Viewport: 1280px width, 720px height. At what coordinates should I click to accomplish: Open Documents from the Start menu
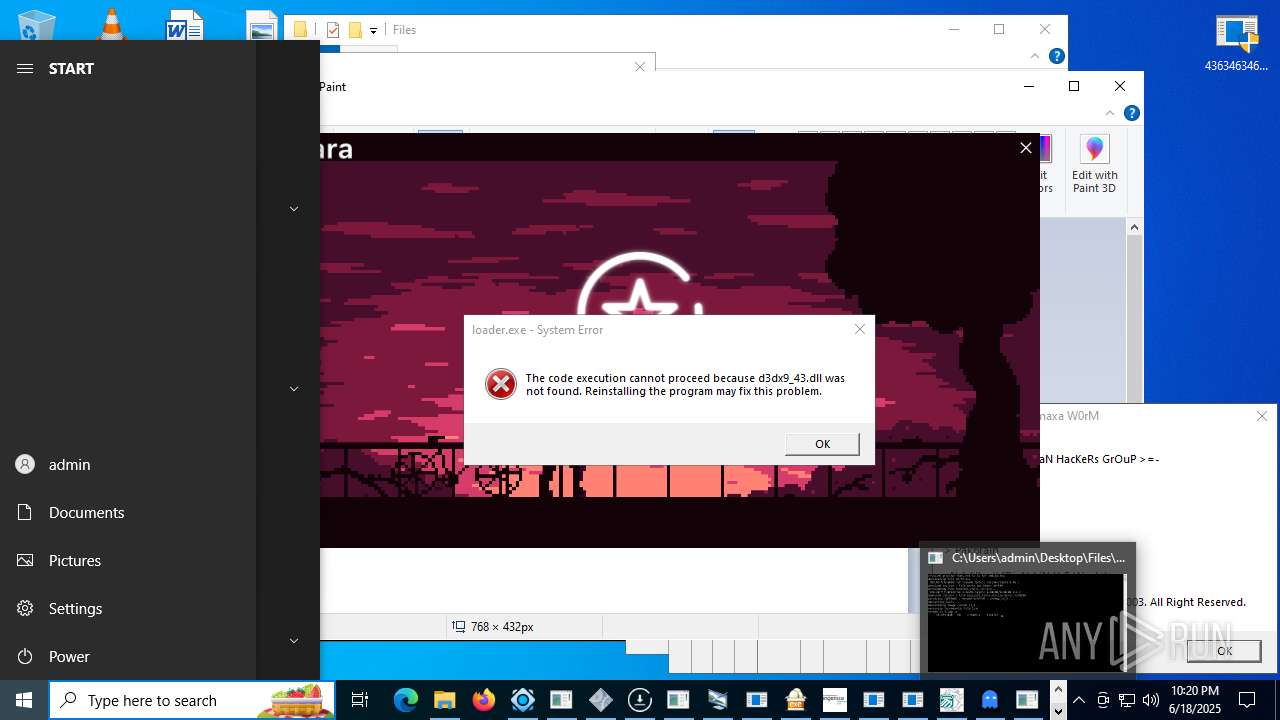pyautogui.click(x=128, y=512)
